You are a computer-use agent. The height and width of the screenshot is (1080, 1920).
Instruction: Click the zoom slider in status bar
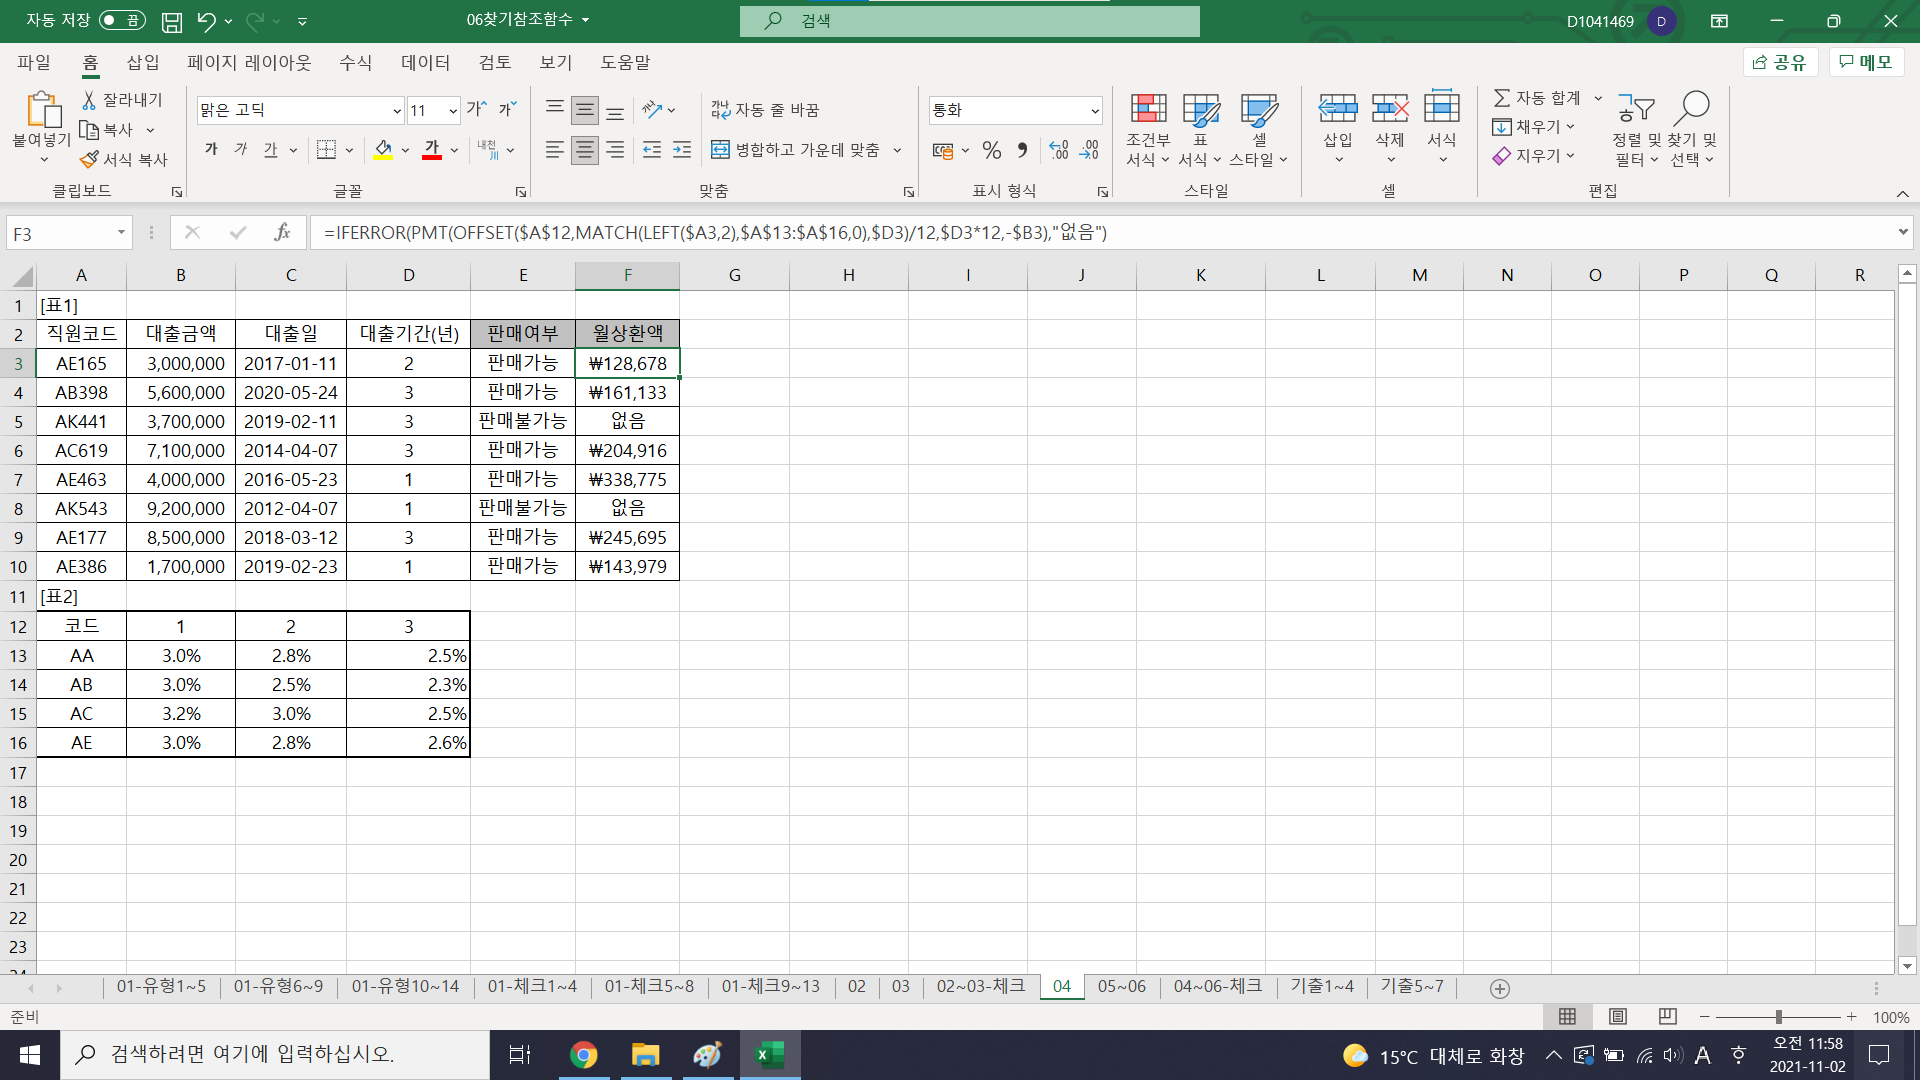[1778, 1016]
